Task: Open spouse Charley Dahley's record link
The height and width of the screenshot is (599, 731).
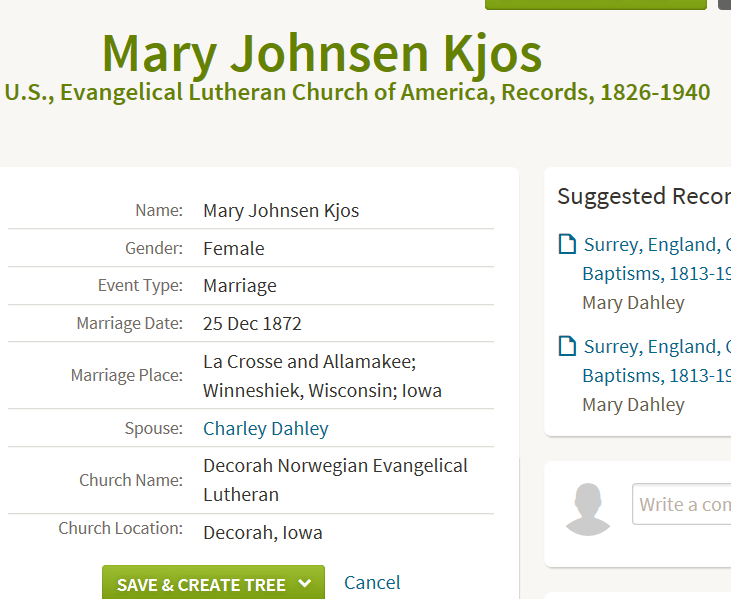Action: [x=266, y=428]
